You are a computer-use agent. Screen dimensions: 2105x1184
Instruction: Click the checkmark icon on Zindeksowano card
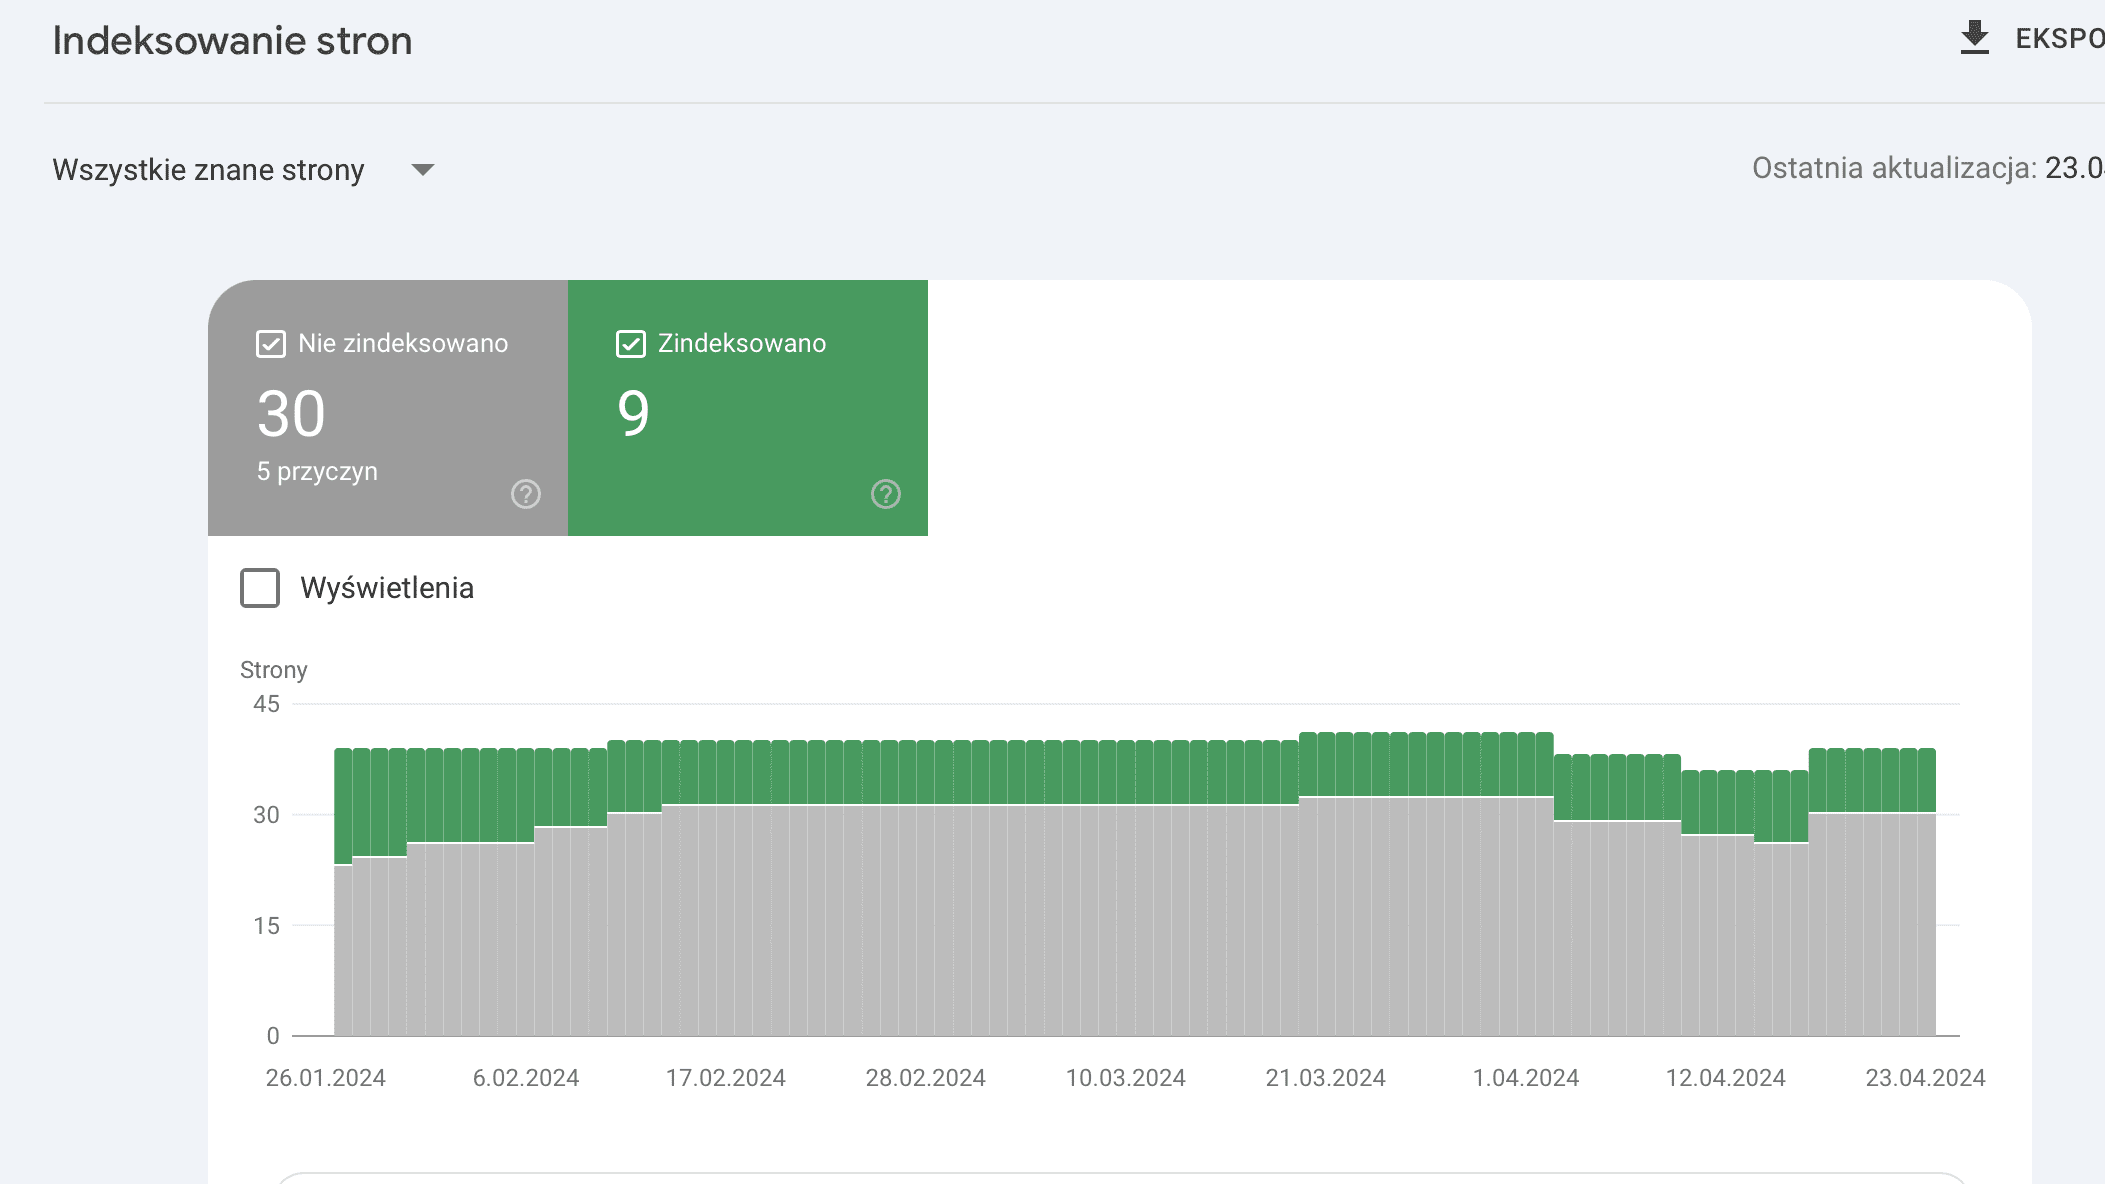tap(629, 343)
